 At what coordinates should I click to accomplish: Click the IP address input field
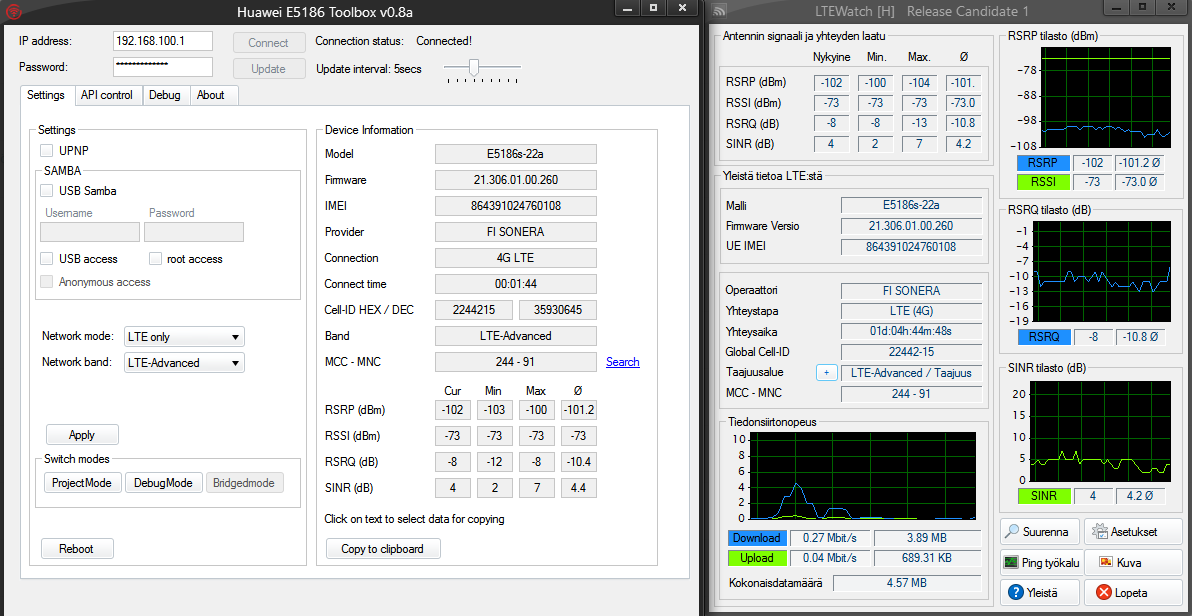pyautogui.click(x=163, y=41)
